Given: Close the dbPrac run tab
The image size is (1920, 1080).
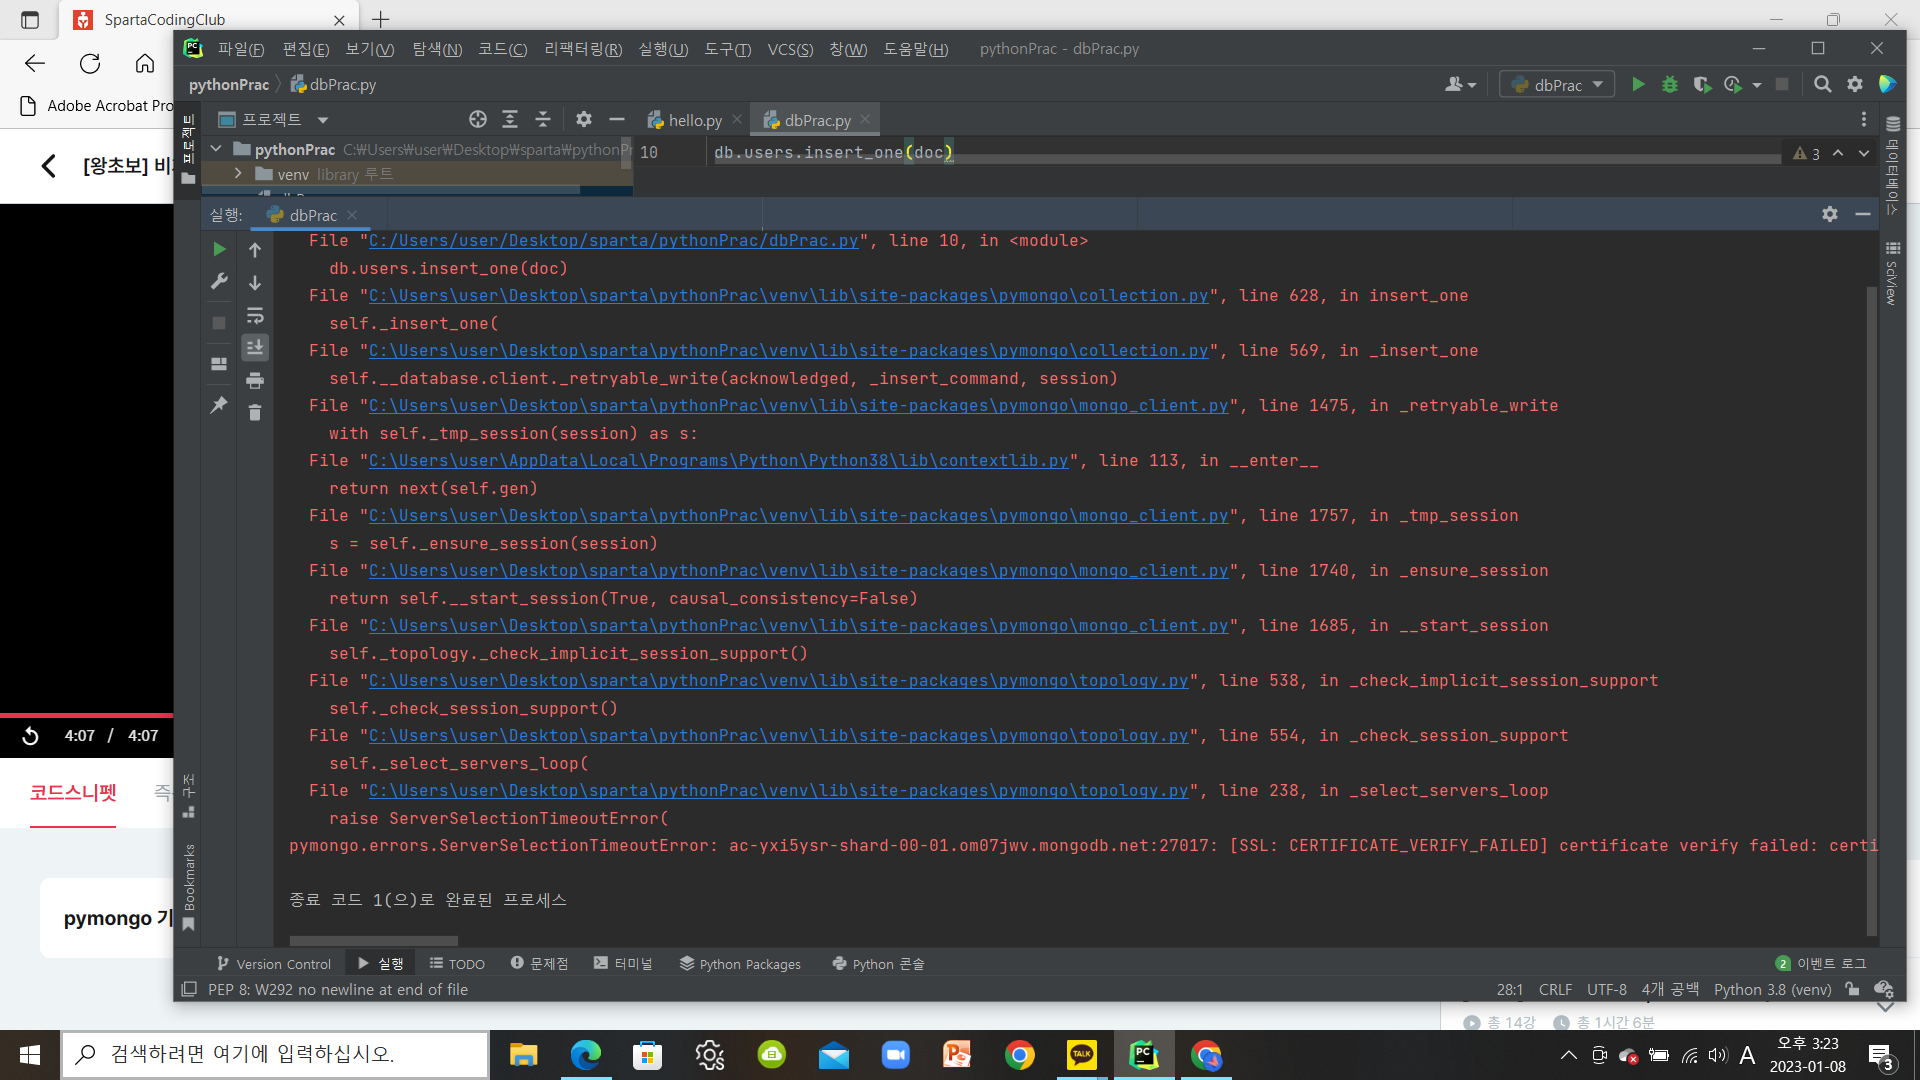Looking at the screenshot, I should [x=352, y=215].
